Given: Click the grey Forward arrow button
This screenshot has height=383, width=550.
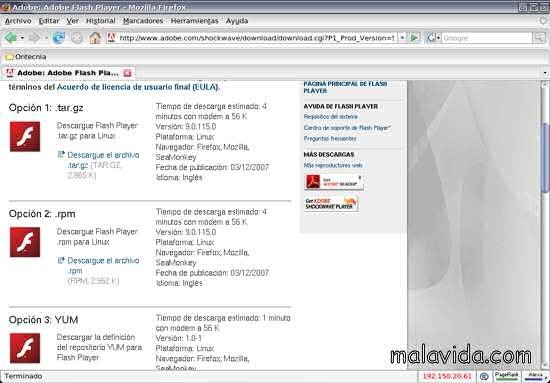Looking at the screenshot, I should point(35,38).
